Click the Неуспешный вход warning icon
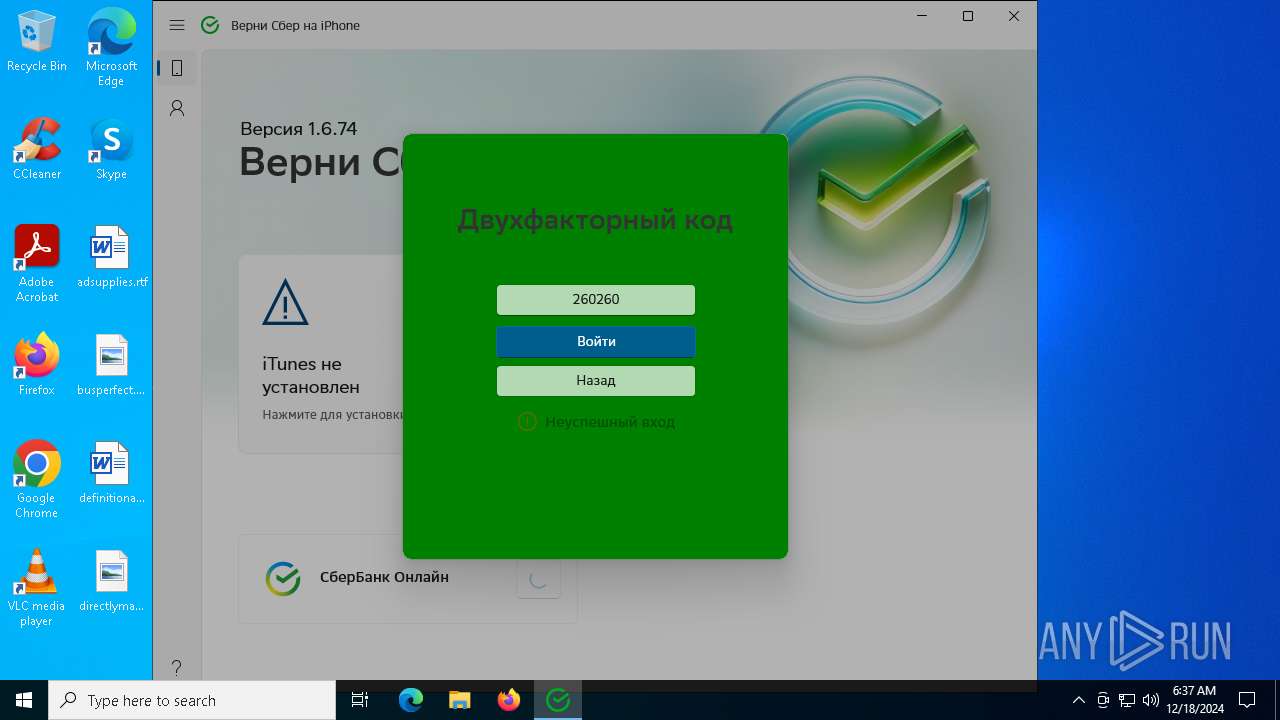The width and height of the screenshot is (1280, 720). (527, 422)
